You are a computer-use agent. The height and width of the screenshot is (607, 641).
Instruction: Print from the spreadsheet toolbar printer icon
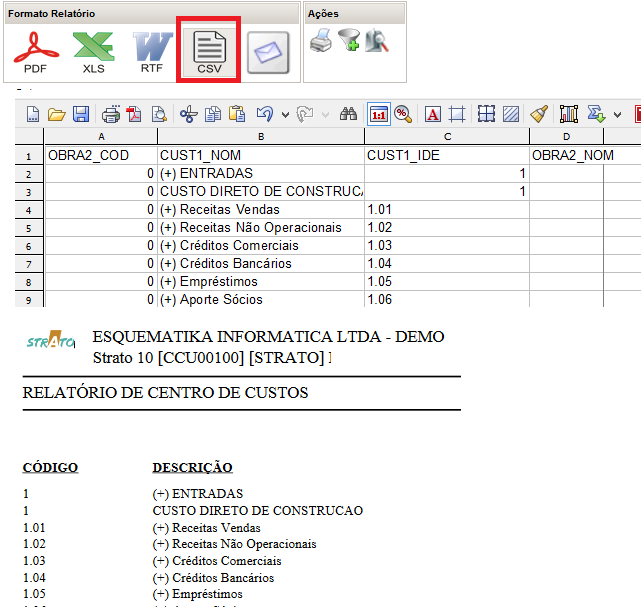tap(111, 114)
